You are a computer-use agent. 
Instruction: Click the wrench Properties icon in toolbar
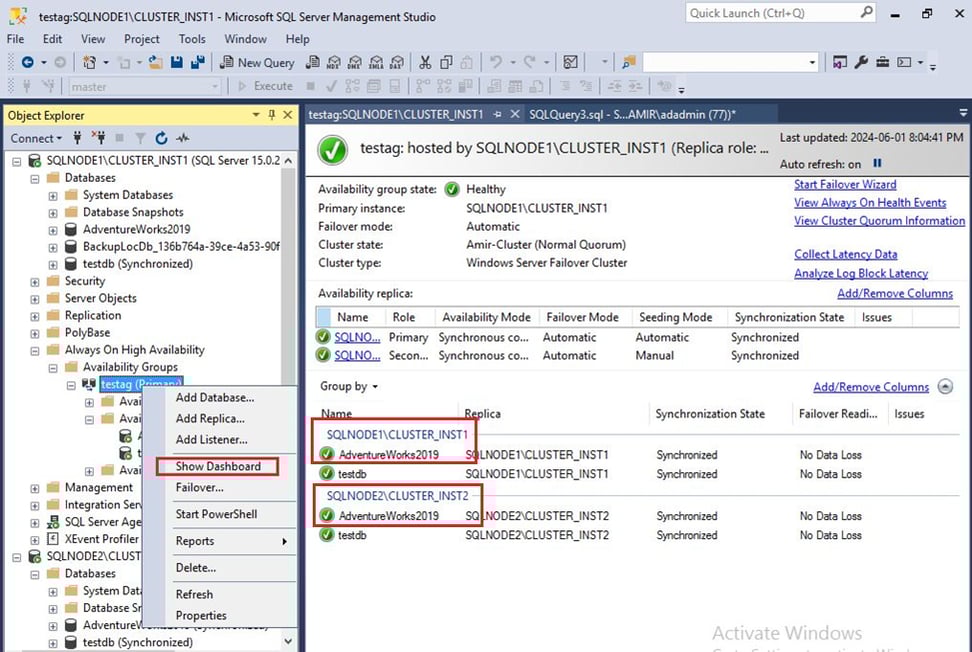tap(861, 62)
